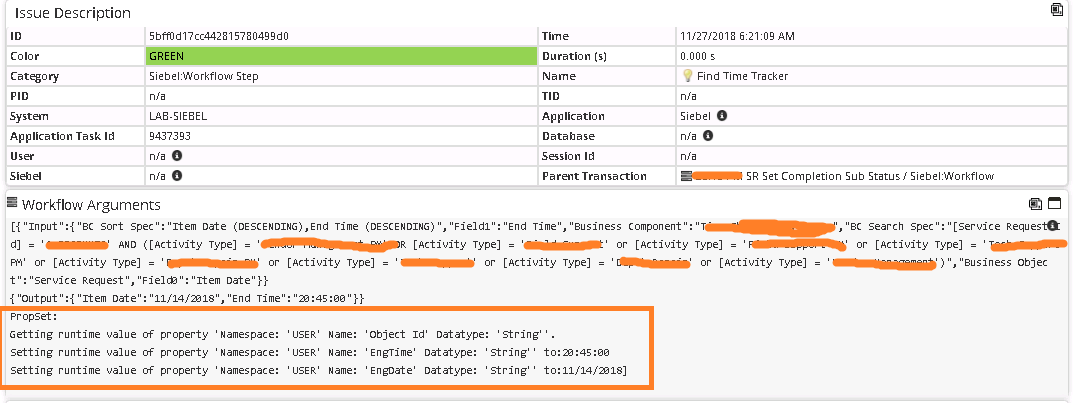Maximize the Workflow Arguments panel
This screenshot has height=403, width=1076.
coord(1054,204)
